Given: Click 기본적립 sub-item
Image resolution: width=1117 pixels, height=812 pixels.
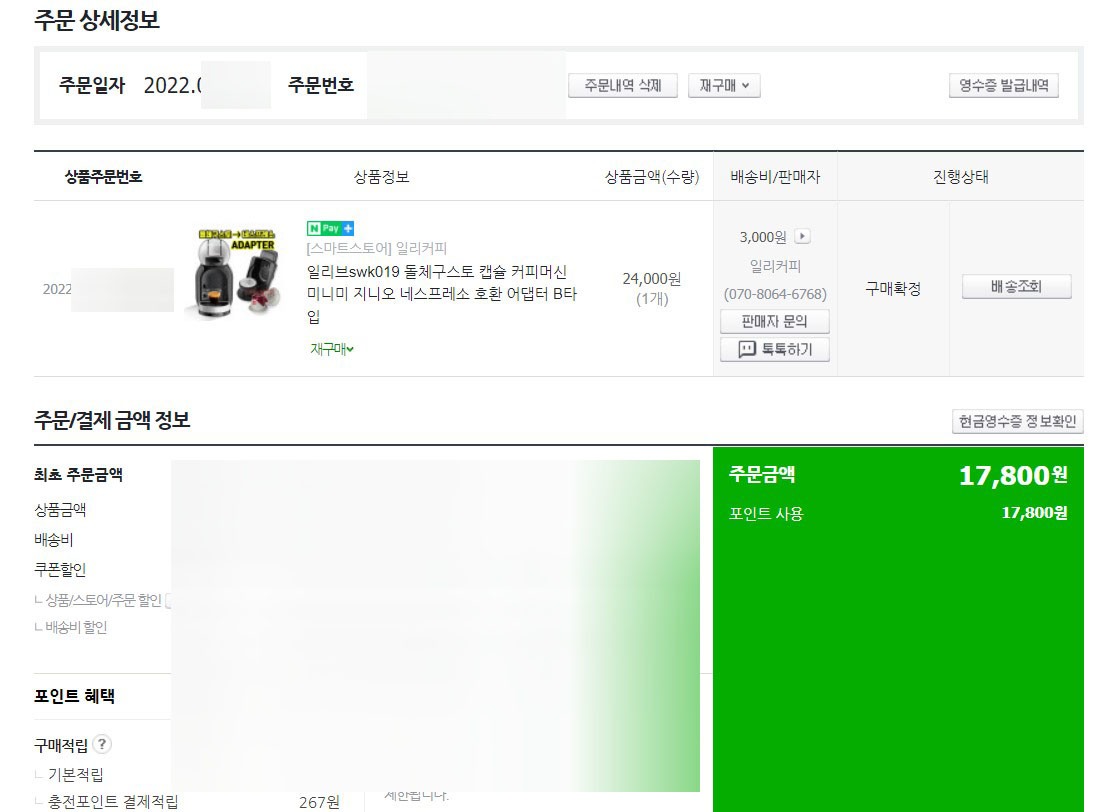Looking at the screenshot, I should [x=70, y=774].
